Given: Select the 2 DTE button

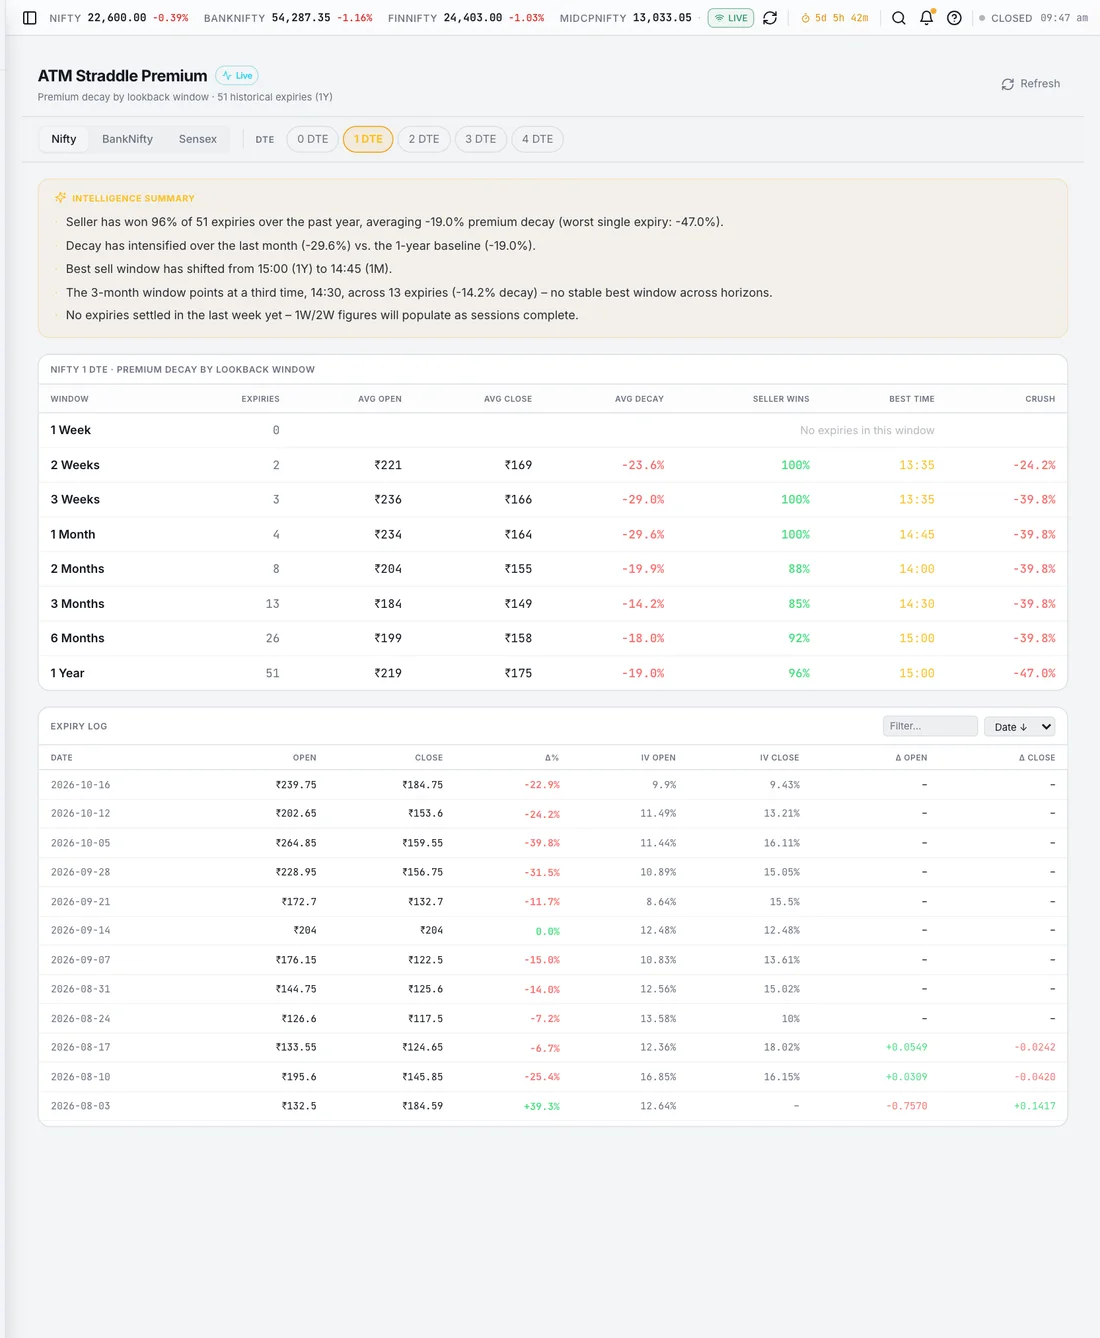Looking at the screenshot, I should (x=424, y=139).
